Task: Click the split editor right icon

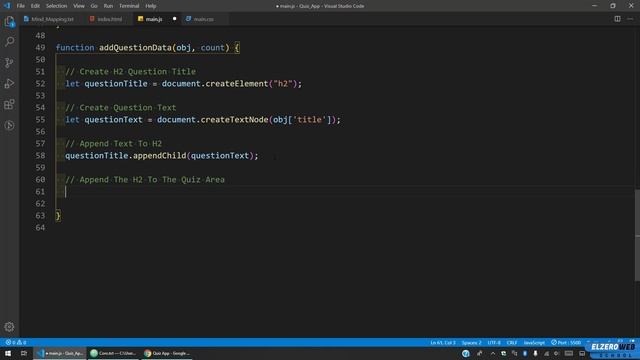Action: pos(617,19)
